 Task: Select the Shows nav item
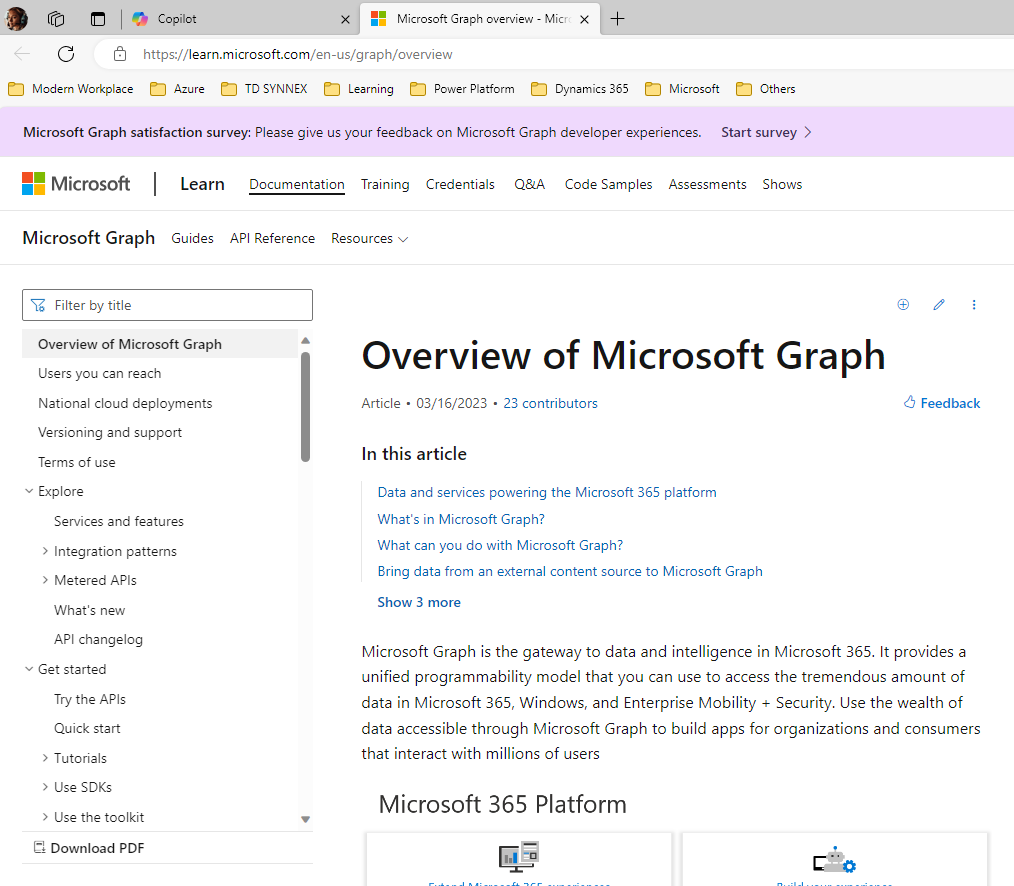pyautogui.click(x=782, y=184)
